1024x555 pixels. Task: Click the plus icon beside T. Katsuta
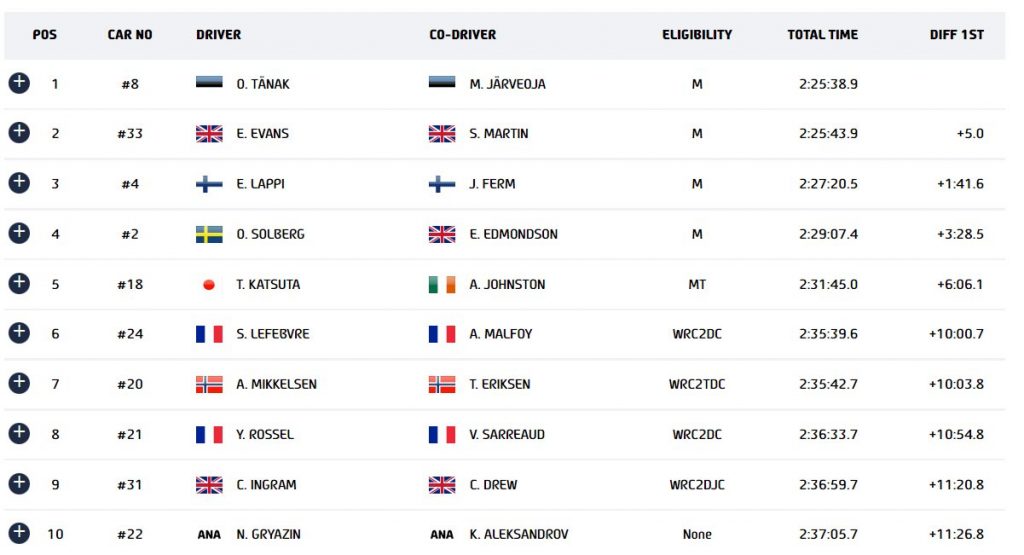(x=19, y=283)
